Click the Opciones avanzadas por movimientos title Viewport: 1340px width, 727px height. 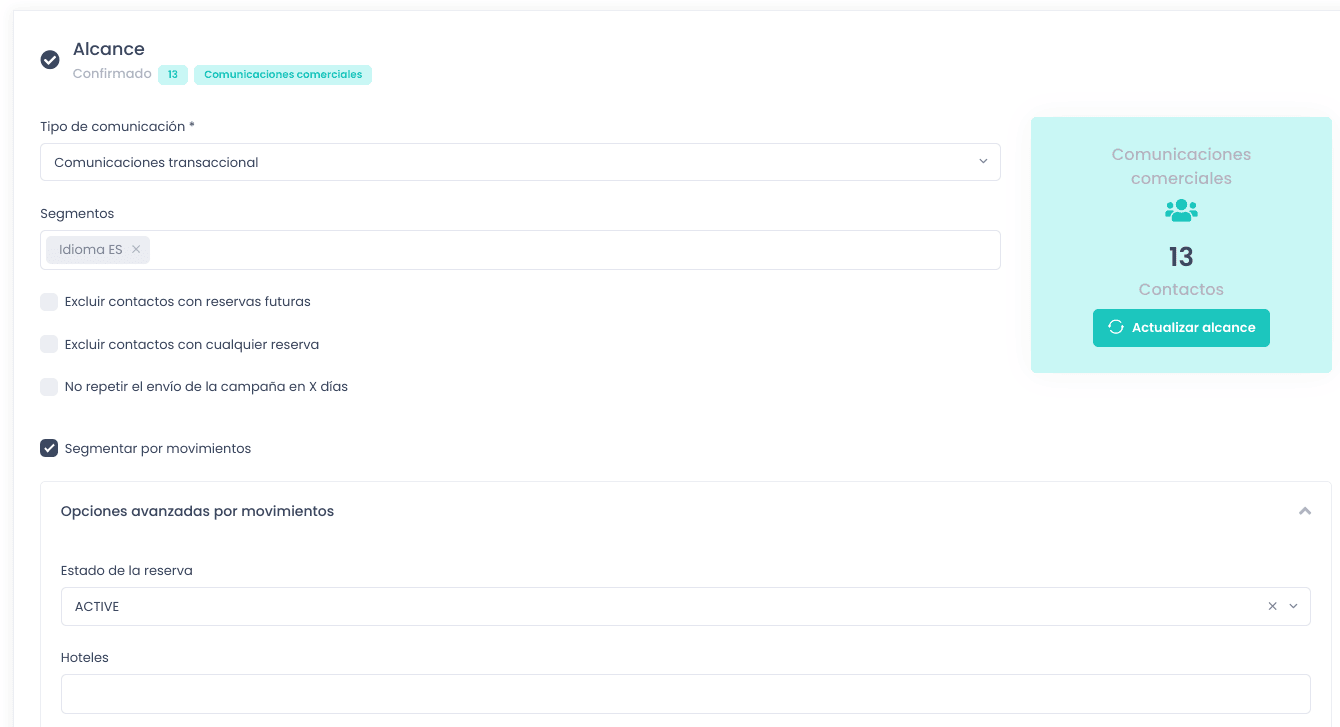(197, 511)
